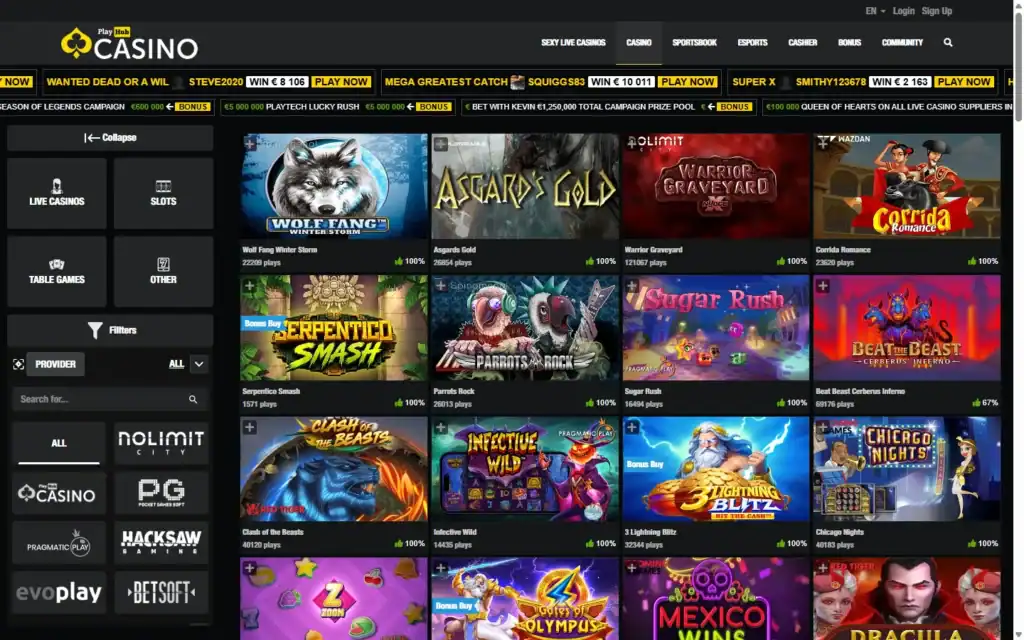Click thumbs-up rating on Beat Beast Cerberus Inferno
The image size is (1024, 640).
pos(976,403)
